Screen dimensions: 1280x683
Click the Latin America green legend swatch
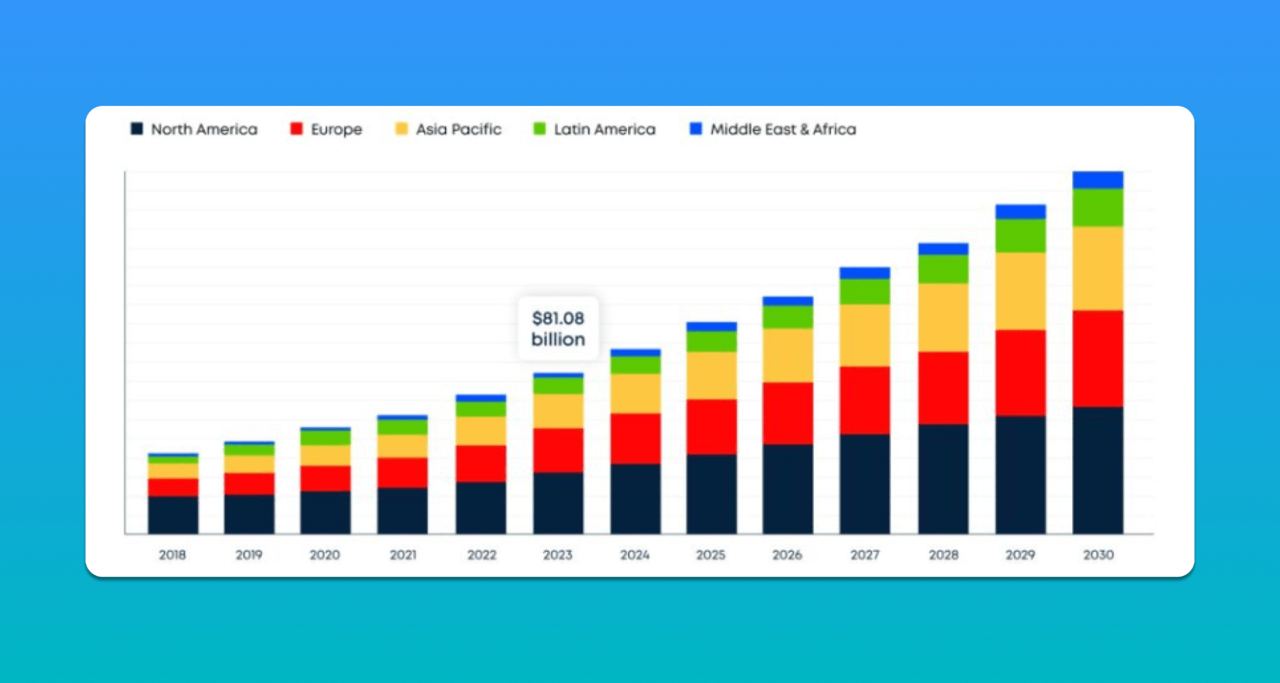(x=539, y=129)
